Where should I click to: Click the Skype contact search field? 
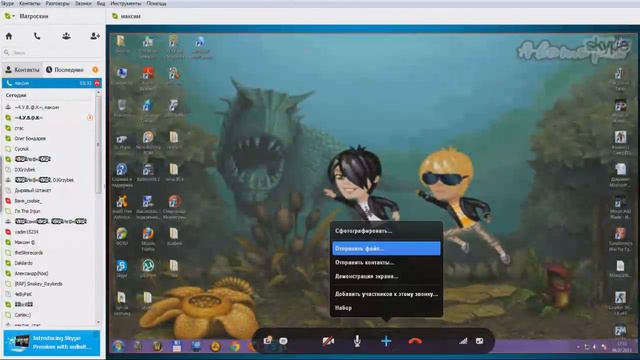52,53
